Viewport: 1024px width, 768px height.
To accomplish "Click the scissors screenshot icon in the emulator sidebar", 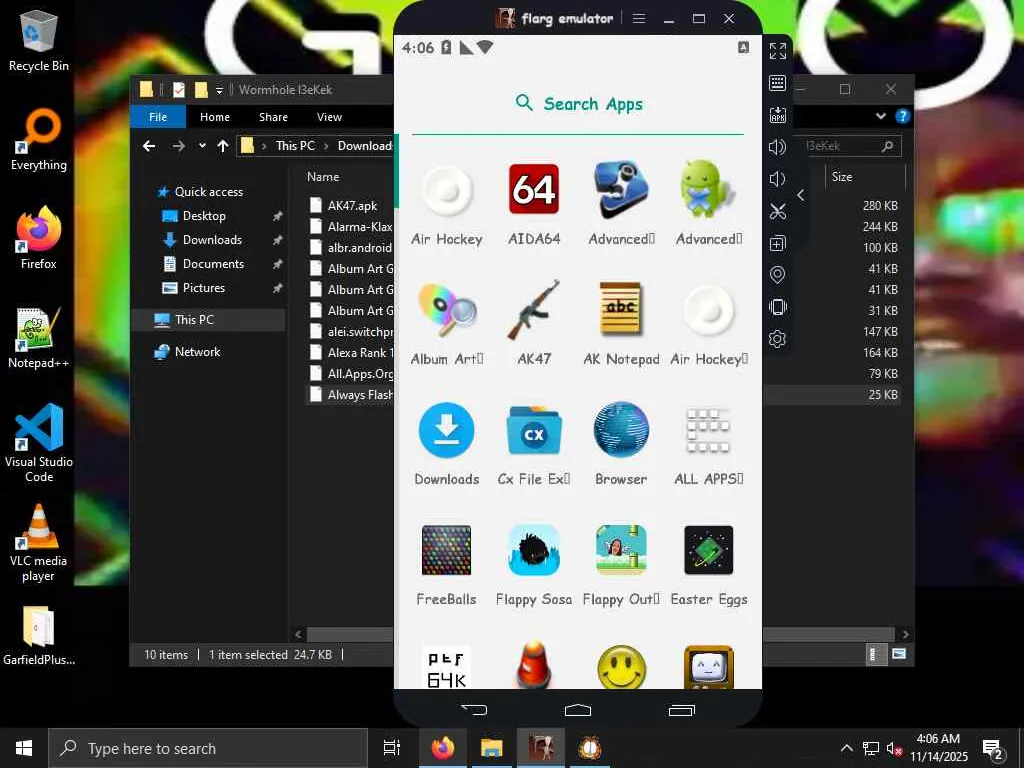I will (777, 211).
